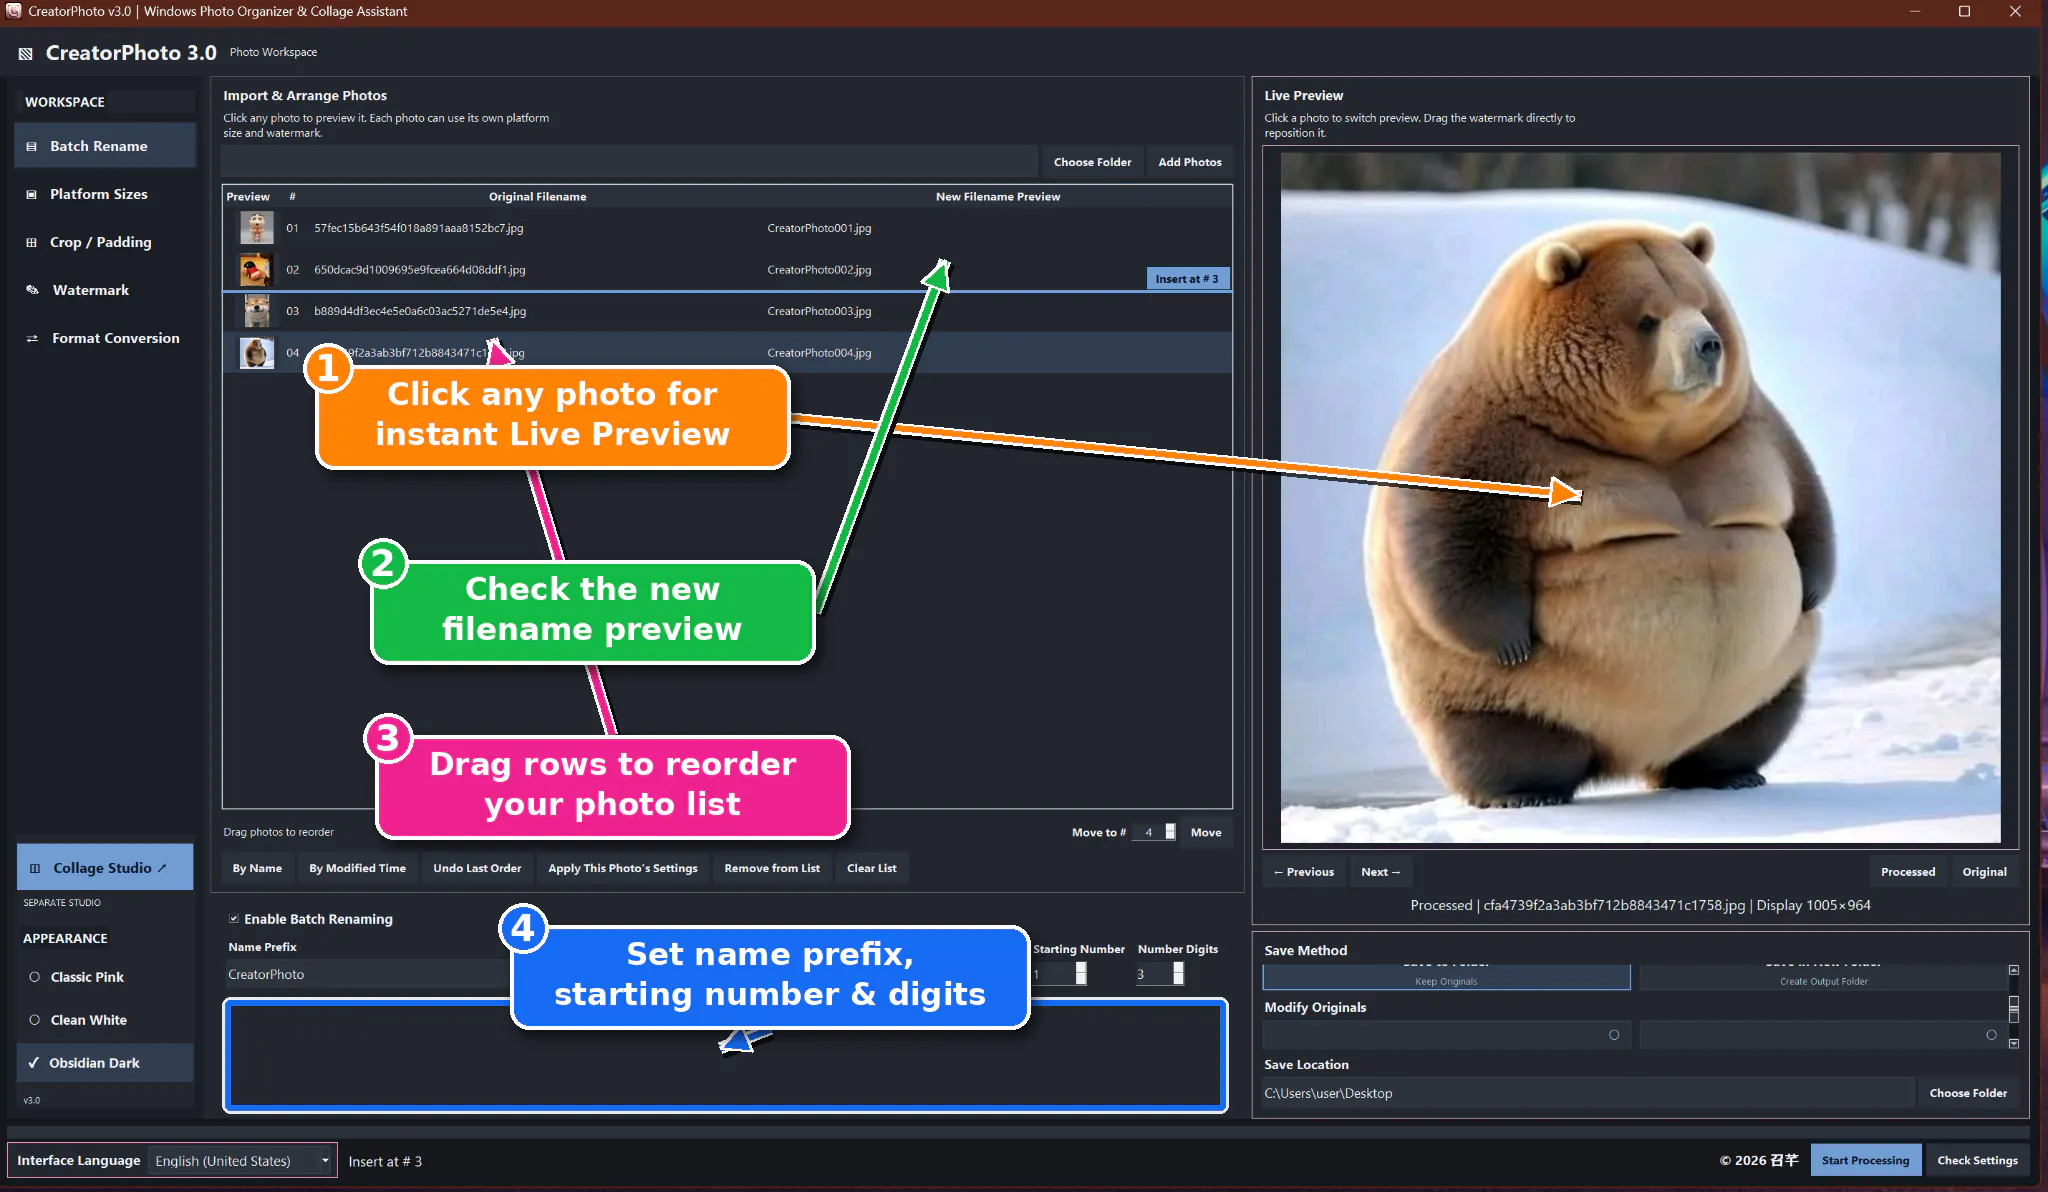Click Choose Folder next to Save Location
Image resolution: width=2048 pixels, height=1192 pixels.
1967,1093
